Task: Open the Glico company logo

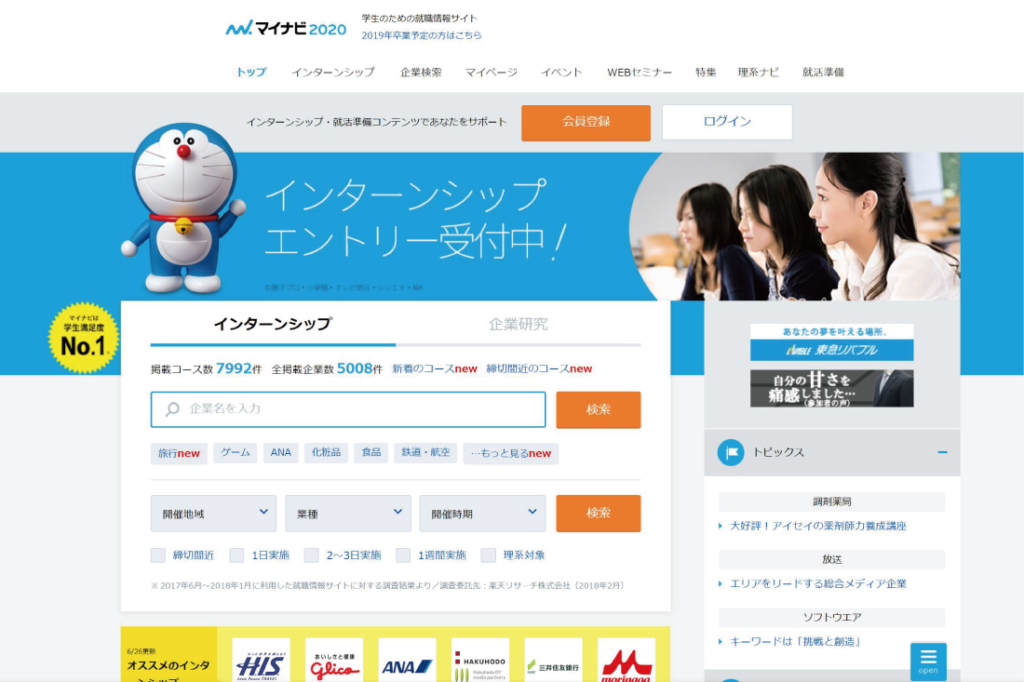Action: click(334, 660)
